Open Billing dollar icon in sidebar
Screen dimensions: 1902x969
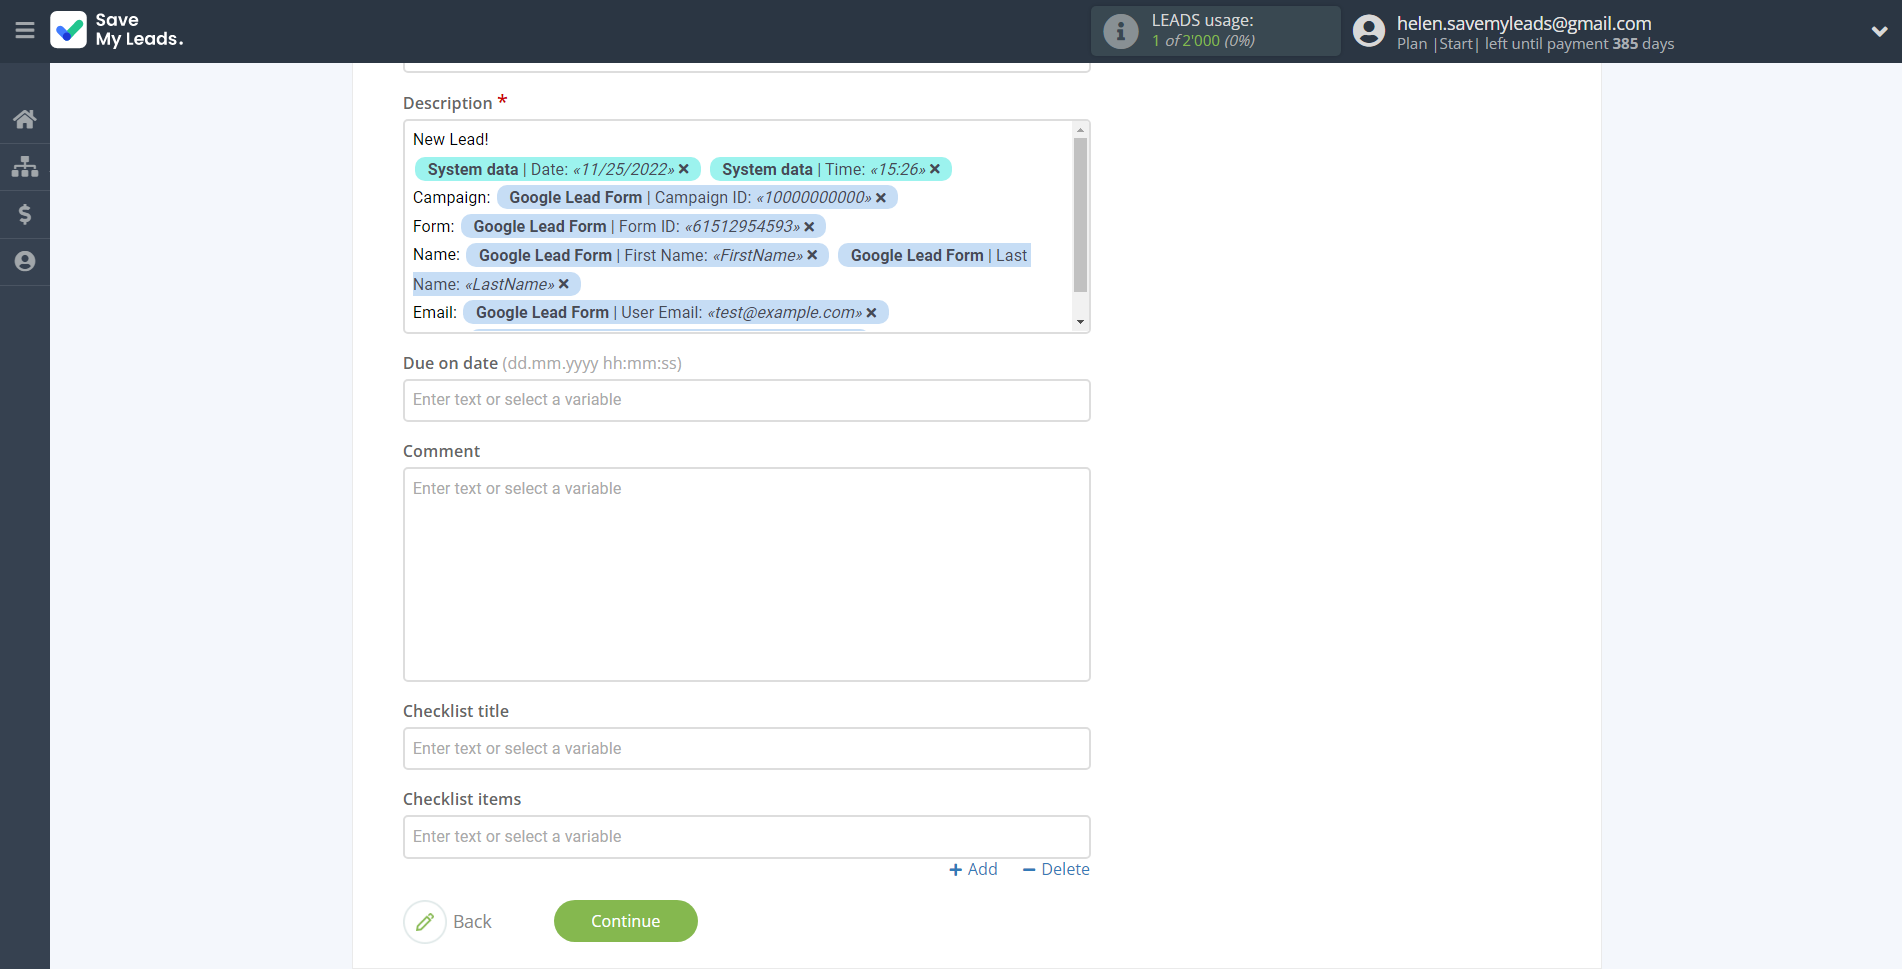tap(25, 214)
